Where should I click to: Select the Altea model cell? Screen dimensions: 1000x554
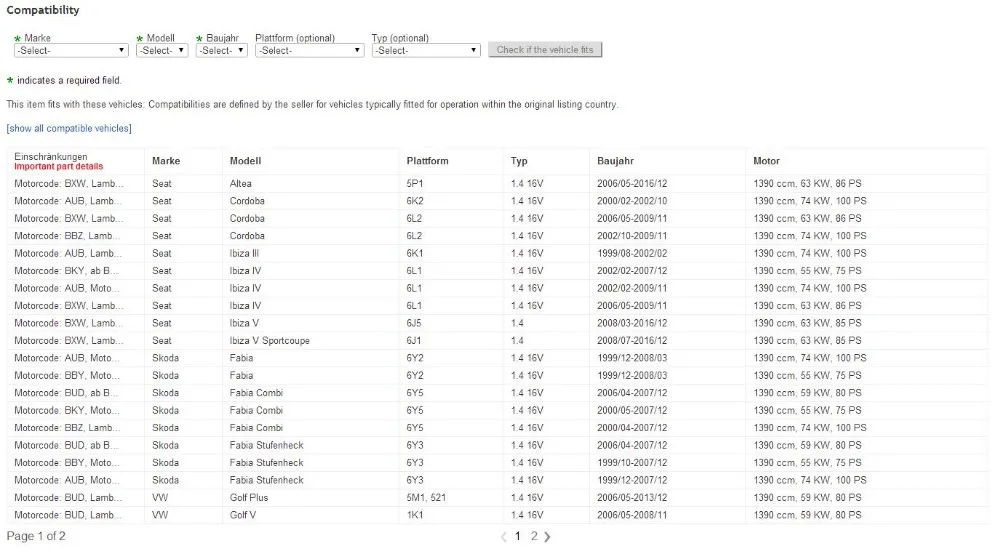(x=240, y=184)
